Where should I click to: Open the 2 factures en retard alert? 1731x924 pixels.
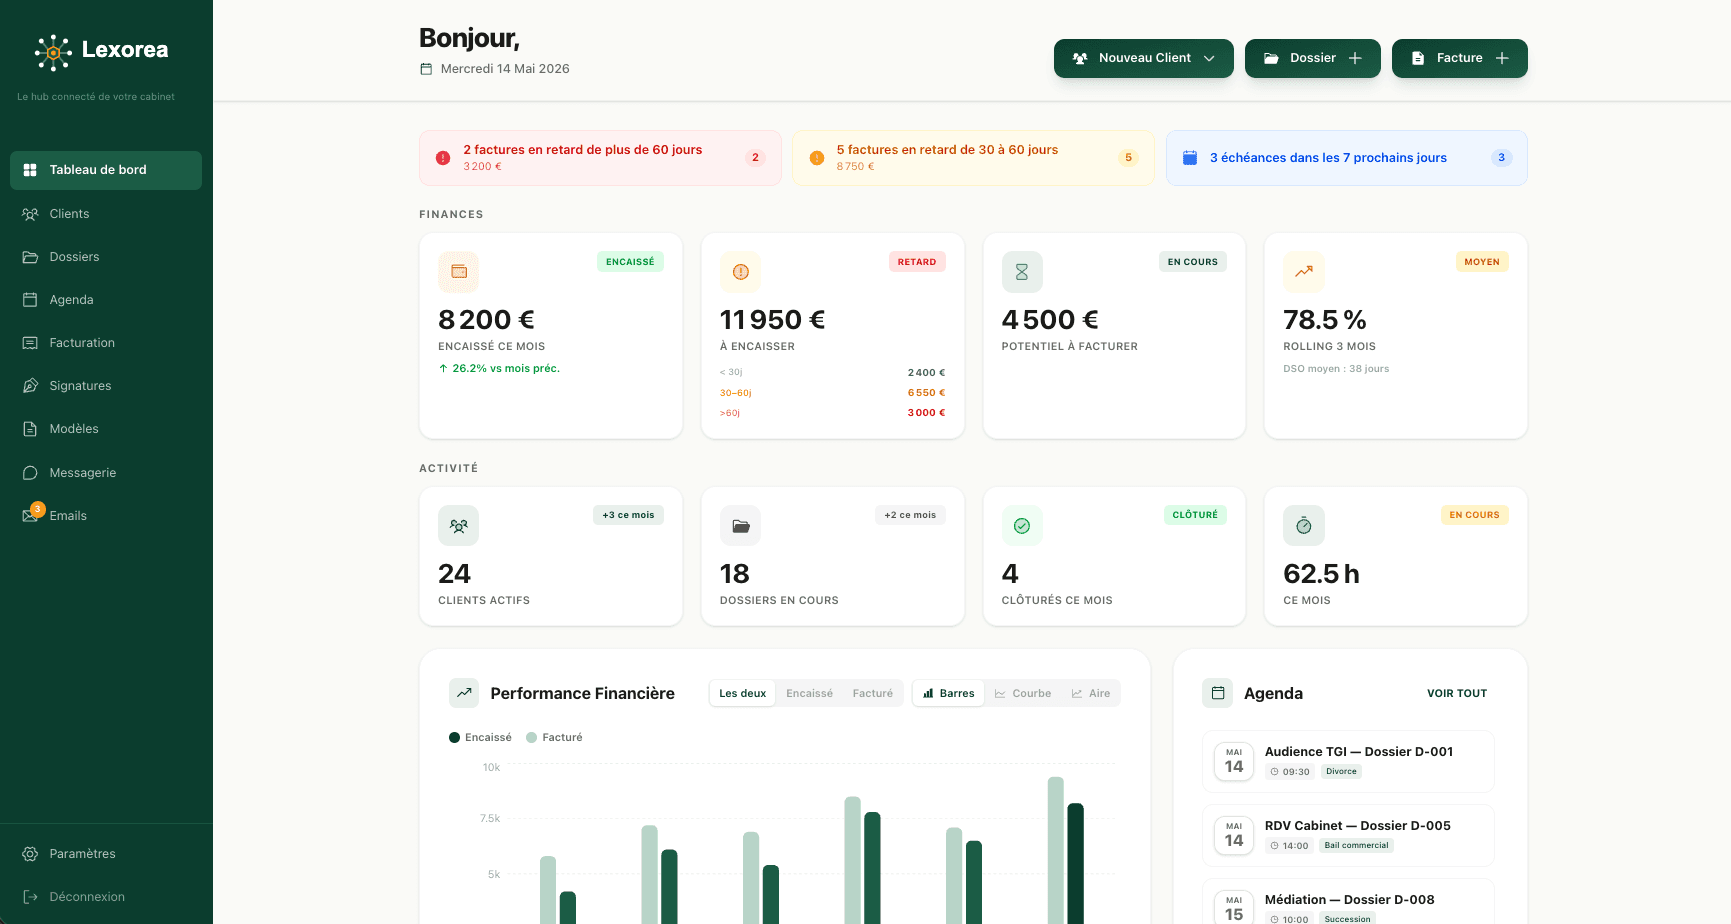pos(600,158)
